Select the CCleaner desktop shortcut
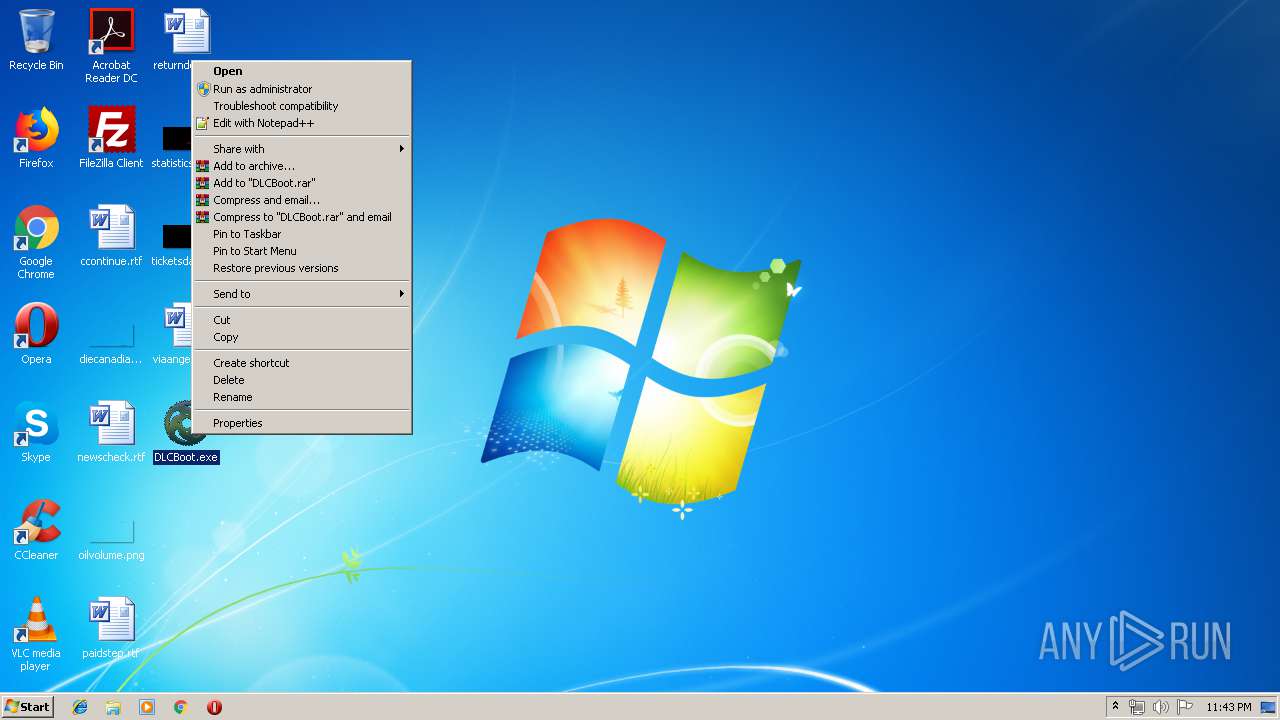 click(x=36, y=530)
